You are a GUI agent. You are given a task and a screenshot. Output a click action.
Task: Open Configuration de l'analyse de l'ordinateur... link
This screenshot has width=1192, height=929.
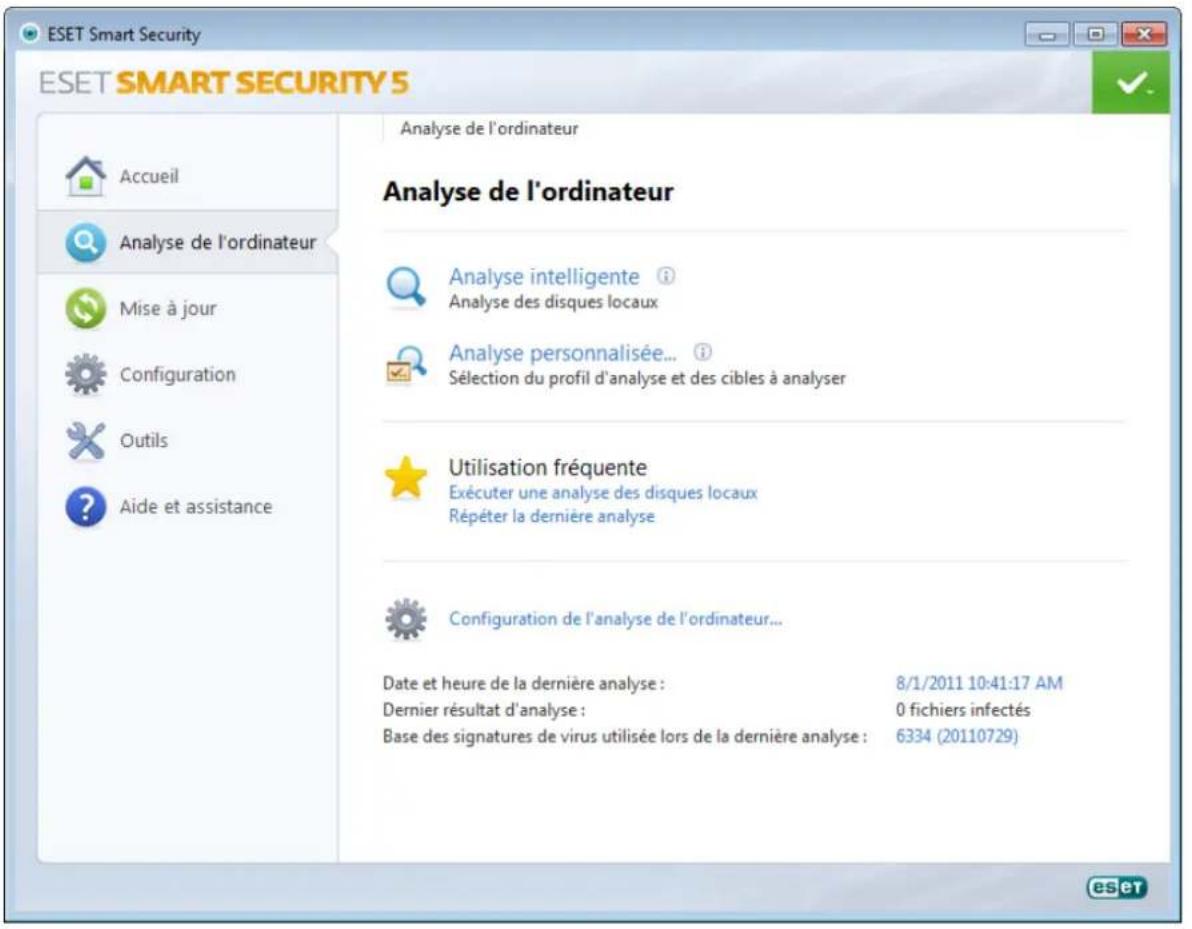615,619
